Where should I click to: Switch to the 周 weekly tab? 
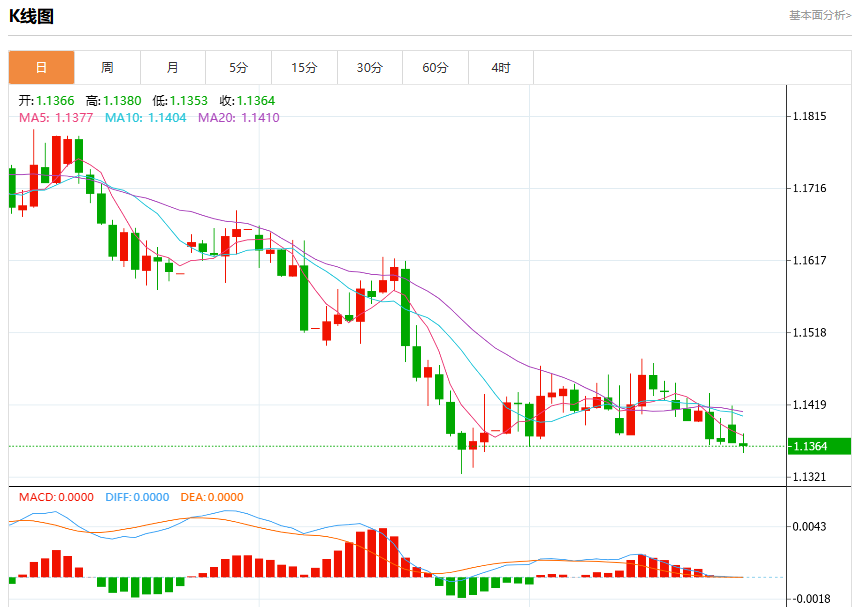[x=107, y=68]
